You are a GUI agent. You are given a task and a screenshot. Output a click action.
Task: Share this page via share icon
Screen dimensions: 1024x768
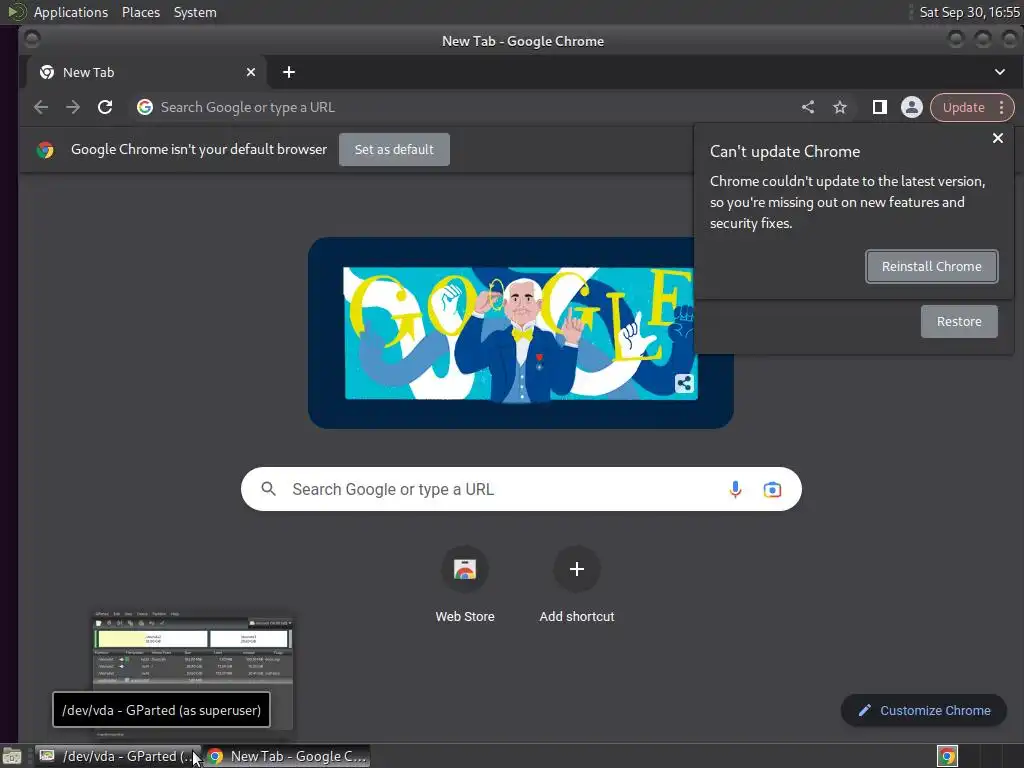click(x=808, y=107)
